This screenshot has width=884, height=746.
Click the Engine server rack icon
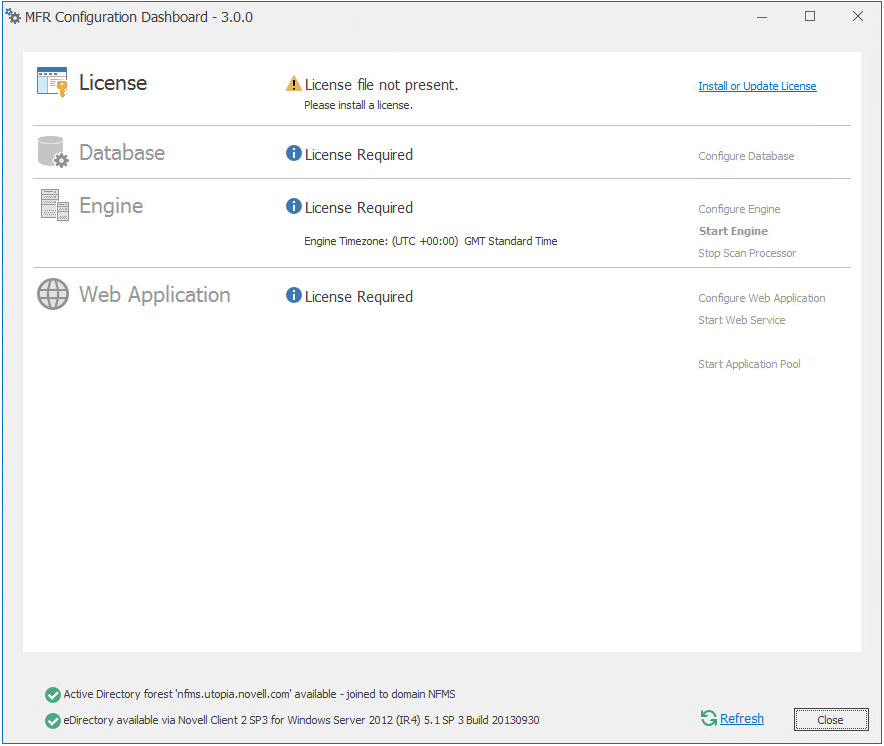click(54, 205)
